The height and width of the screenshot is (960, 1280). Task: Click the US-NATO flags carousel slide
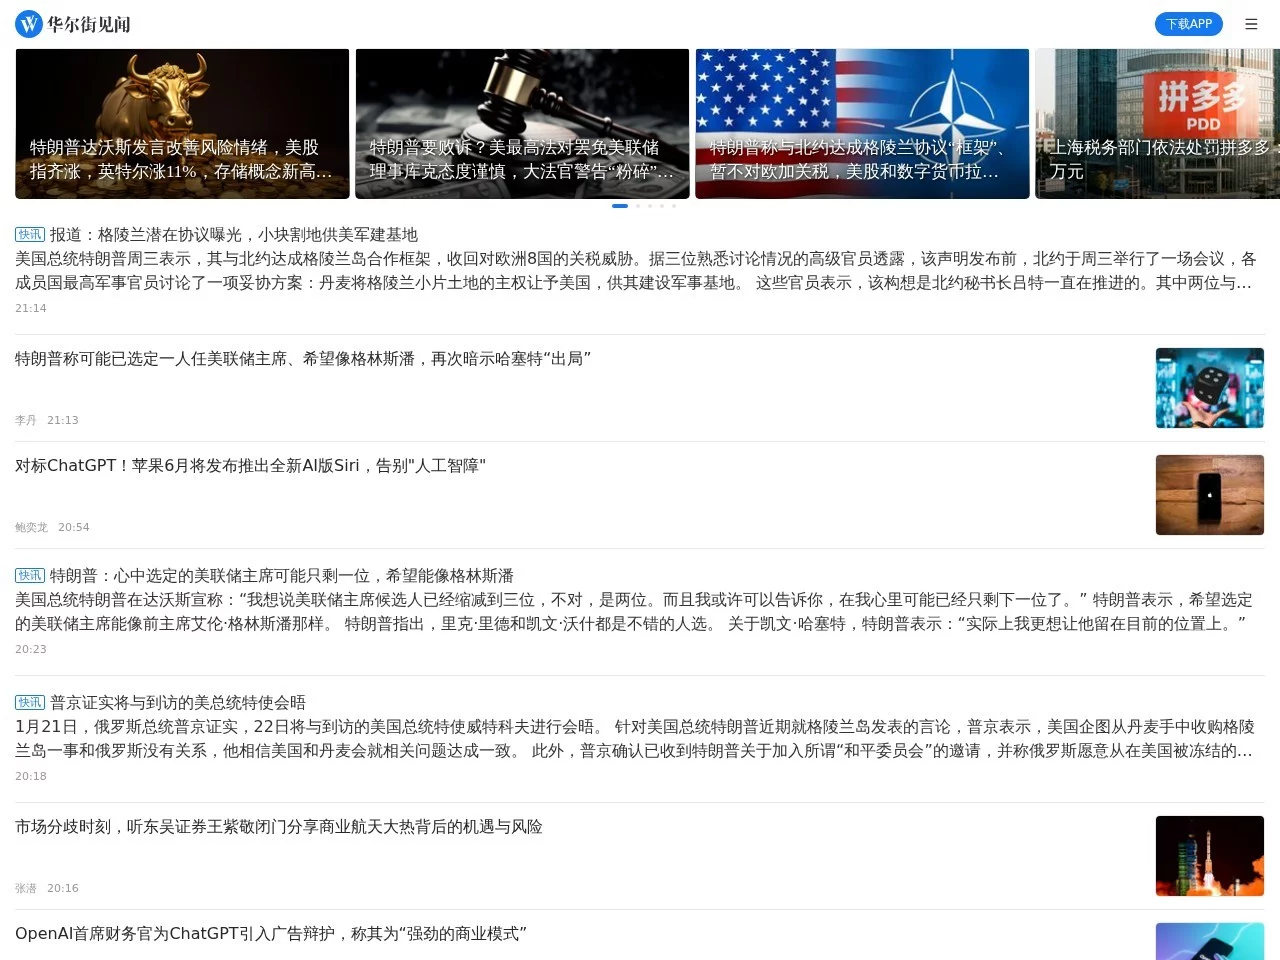click(x=862, y=123)
